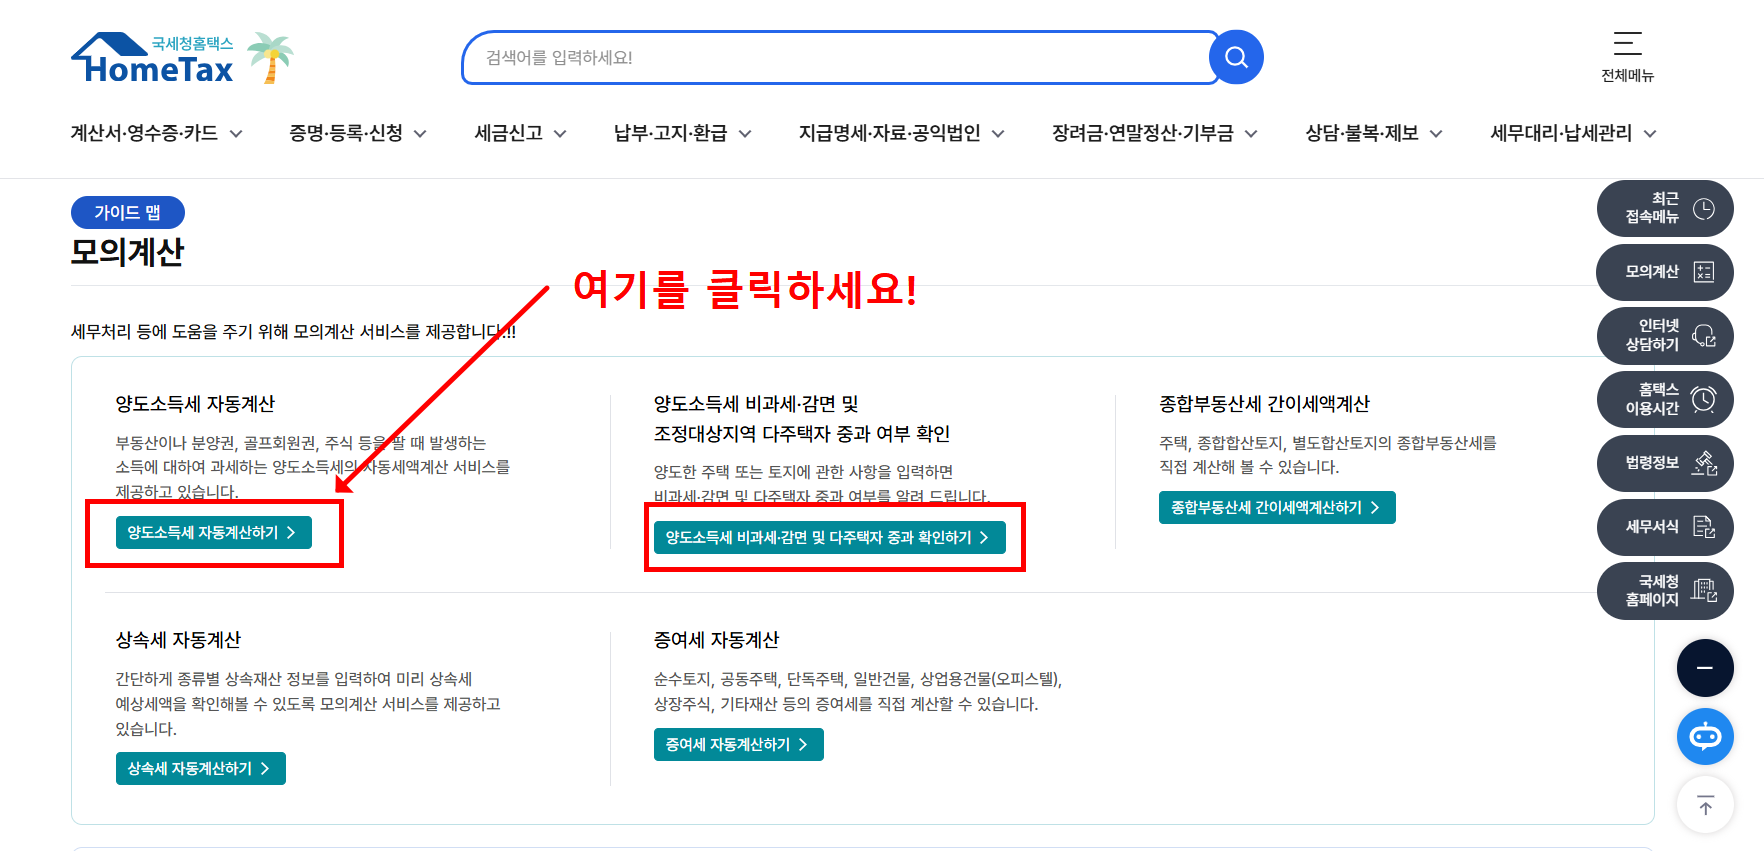The width and height of the screenshot is (1764, 851).
Task: Open 세무대리·납세관리 menu
Action: pos(1573,133)
